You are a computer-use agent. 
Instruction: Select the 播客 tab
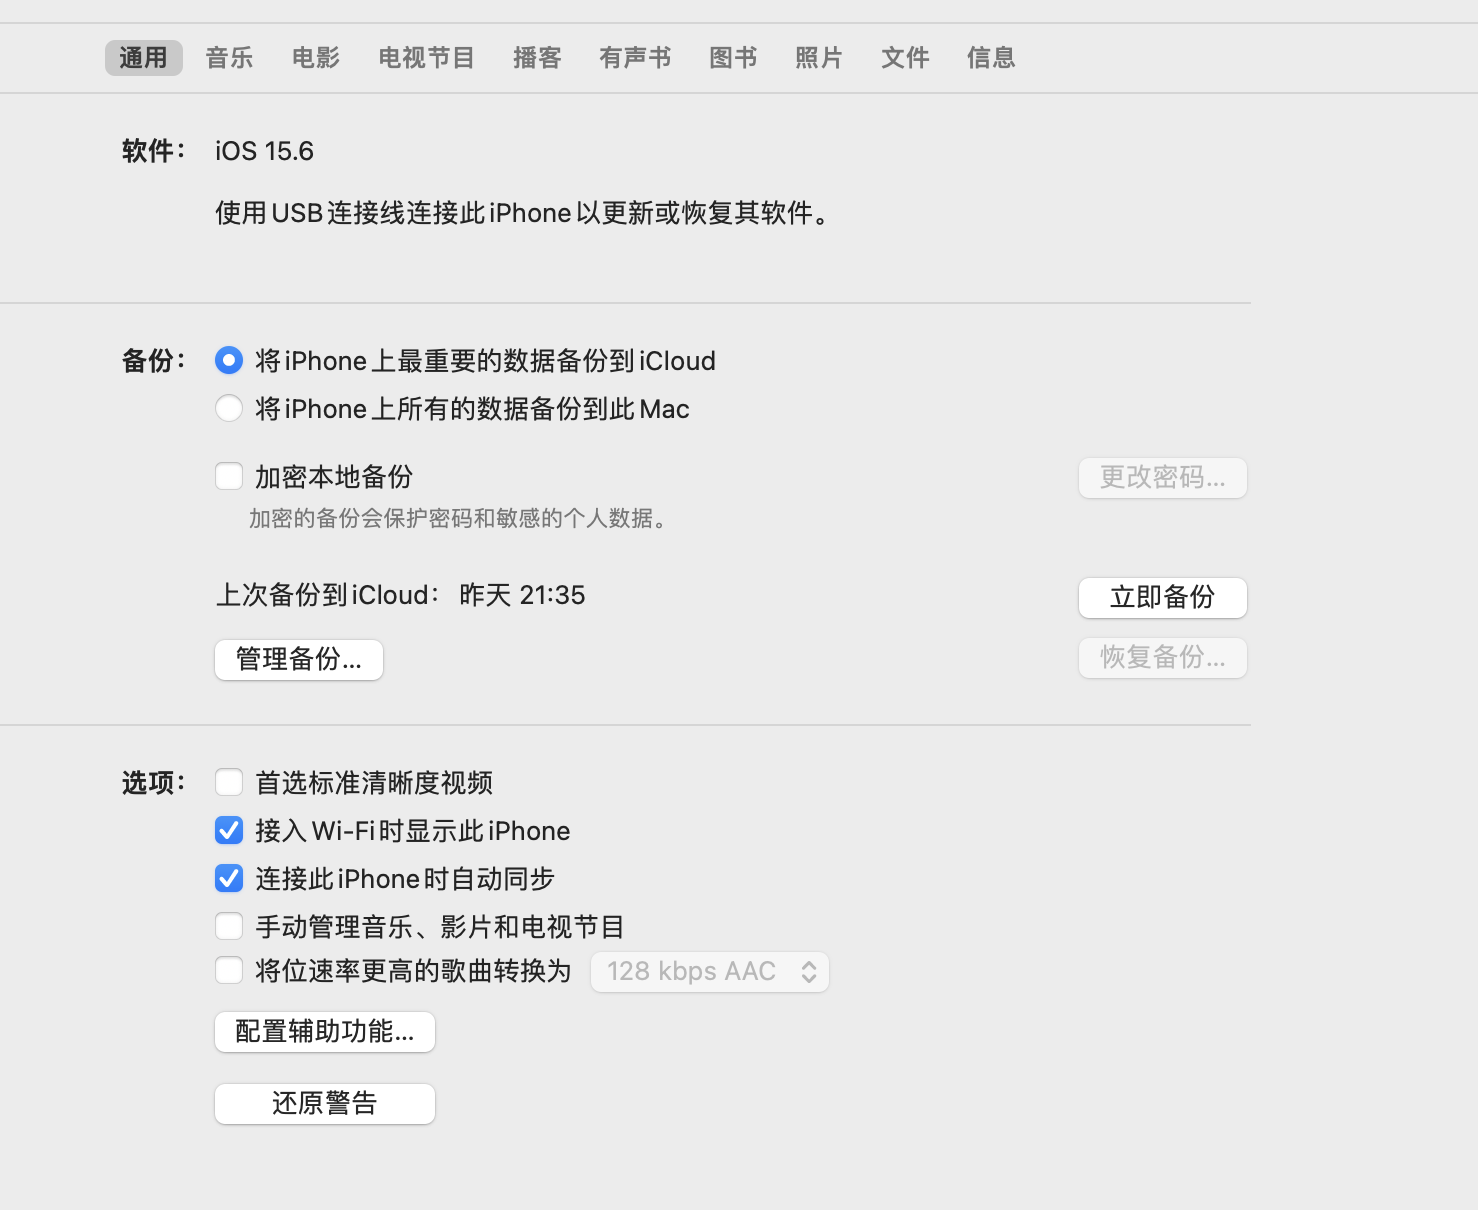pyautogui.click(x=537, y=58)
